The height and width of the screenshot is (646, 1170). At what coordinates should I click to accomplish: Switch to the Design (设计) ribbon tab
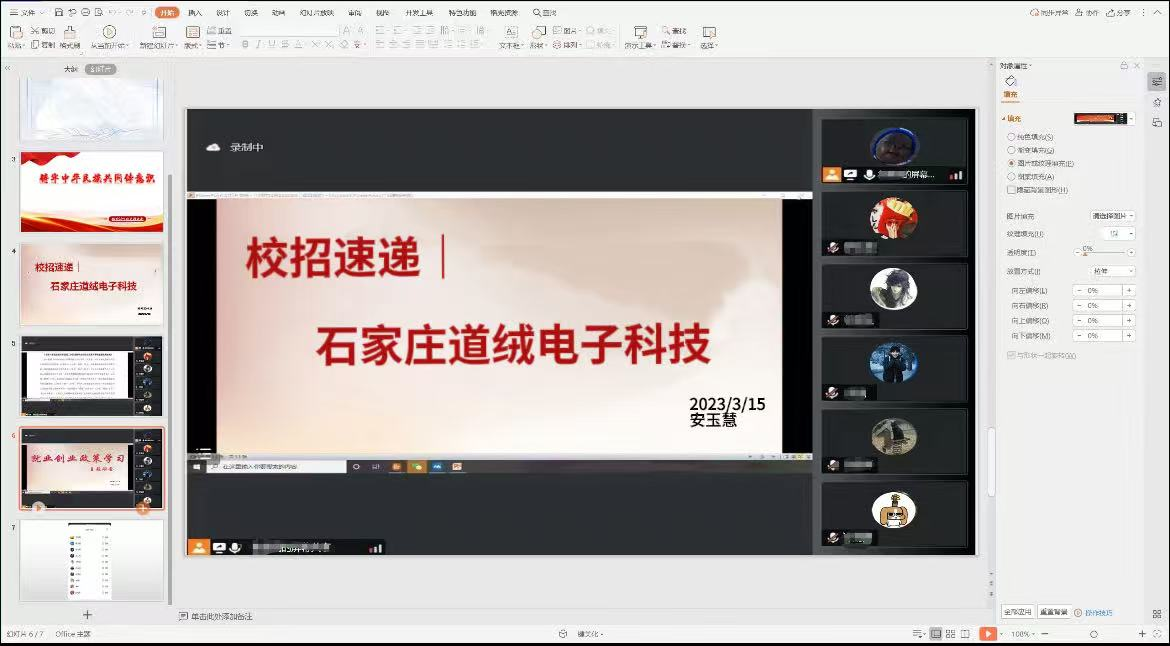point(223,13)
